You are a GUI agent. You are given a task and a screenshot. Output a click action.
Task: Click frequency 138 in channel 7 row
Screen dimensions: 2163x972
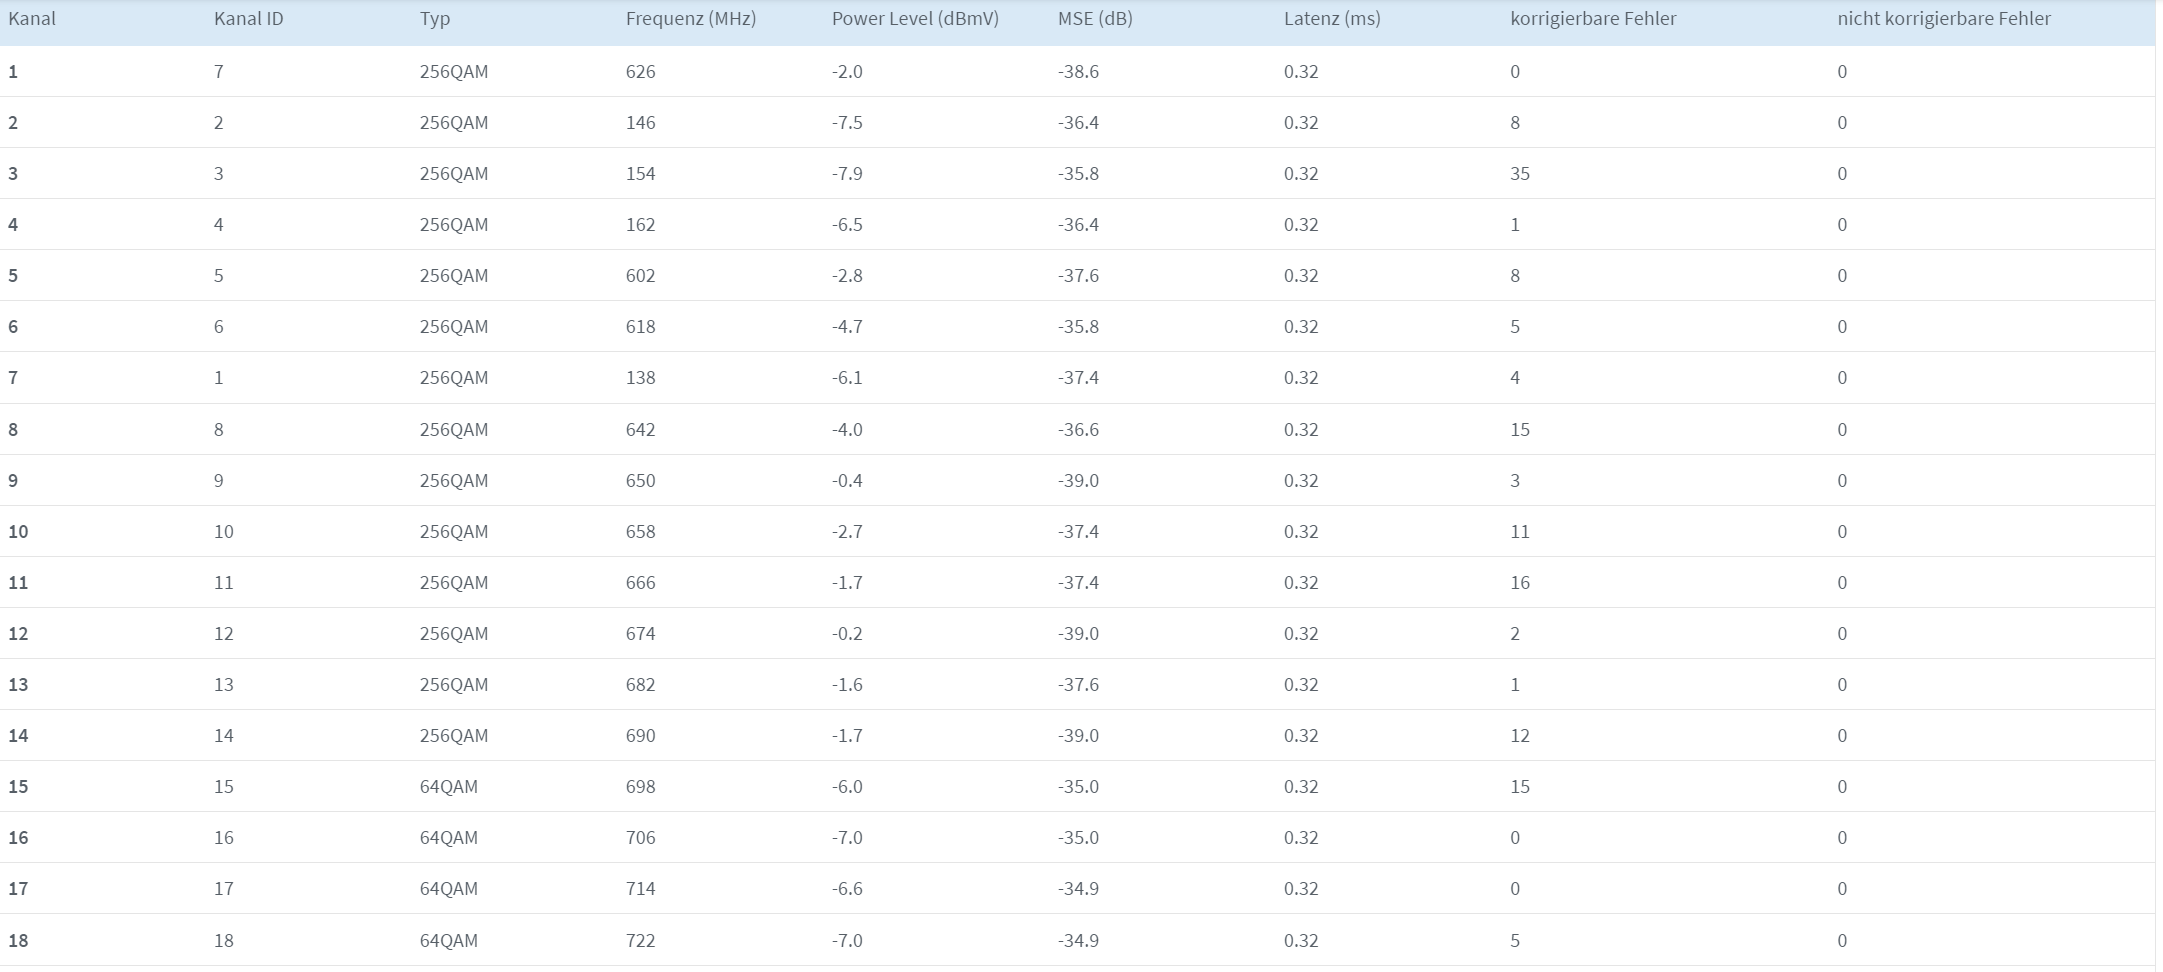641,378
